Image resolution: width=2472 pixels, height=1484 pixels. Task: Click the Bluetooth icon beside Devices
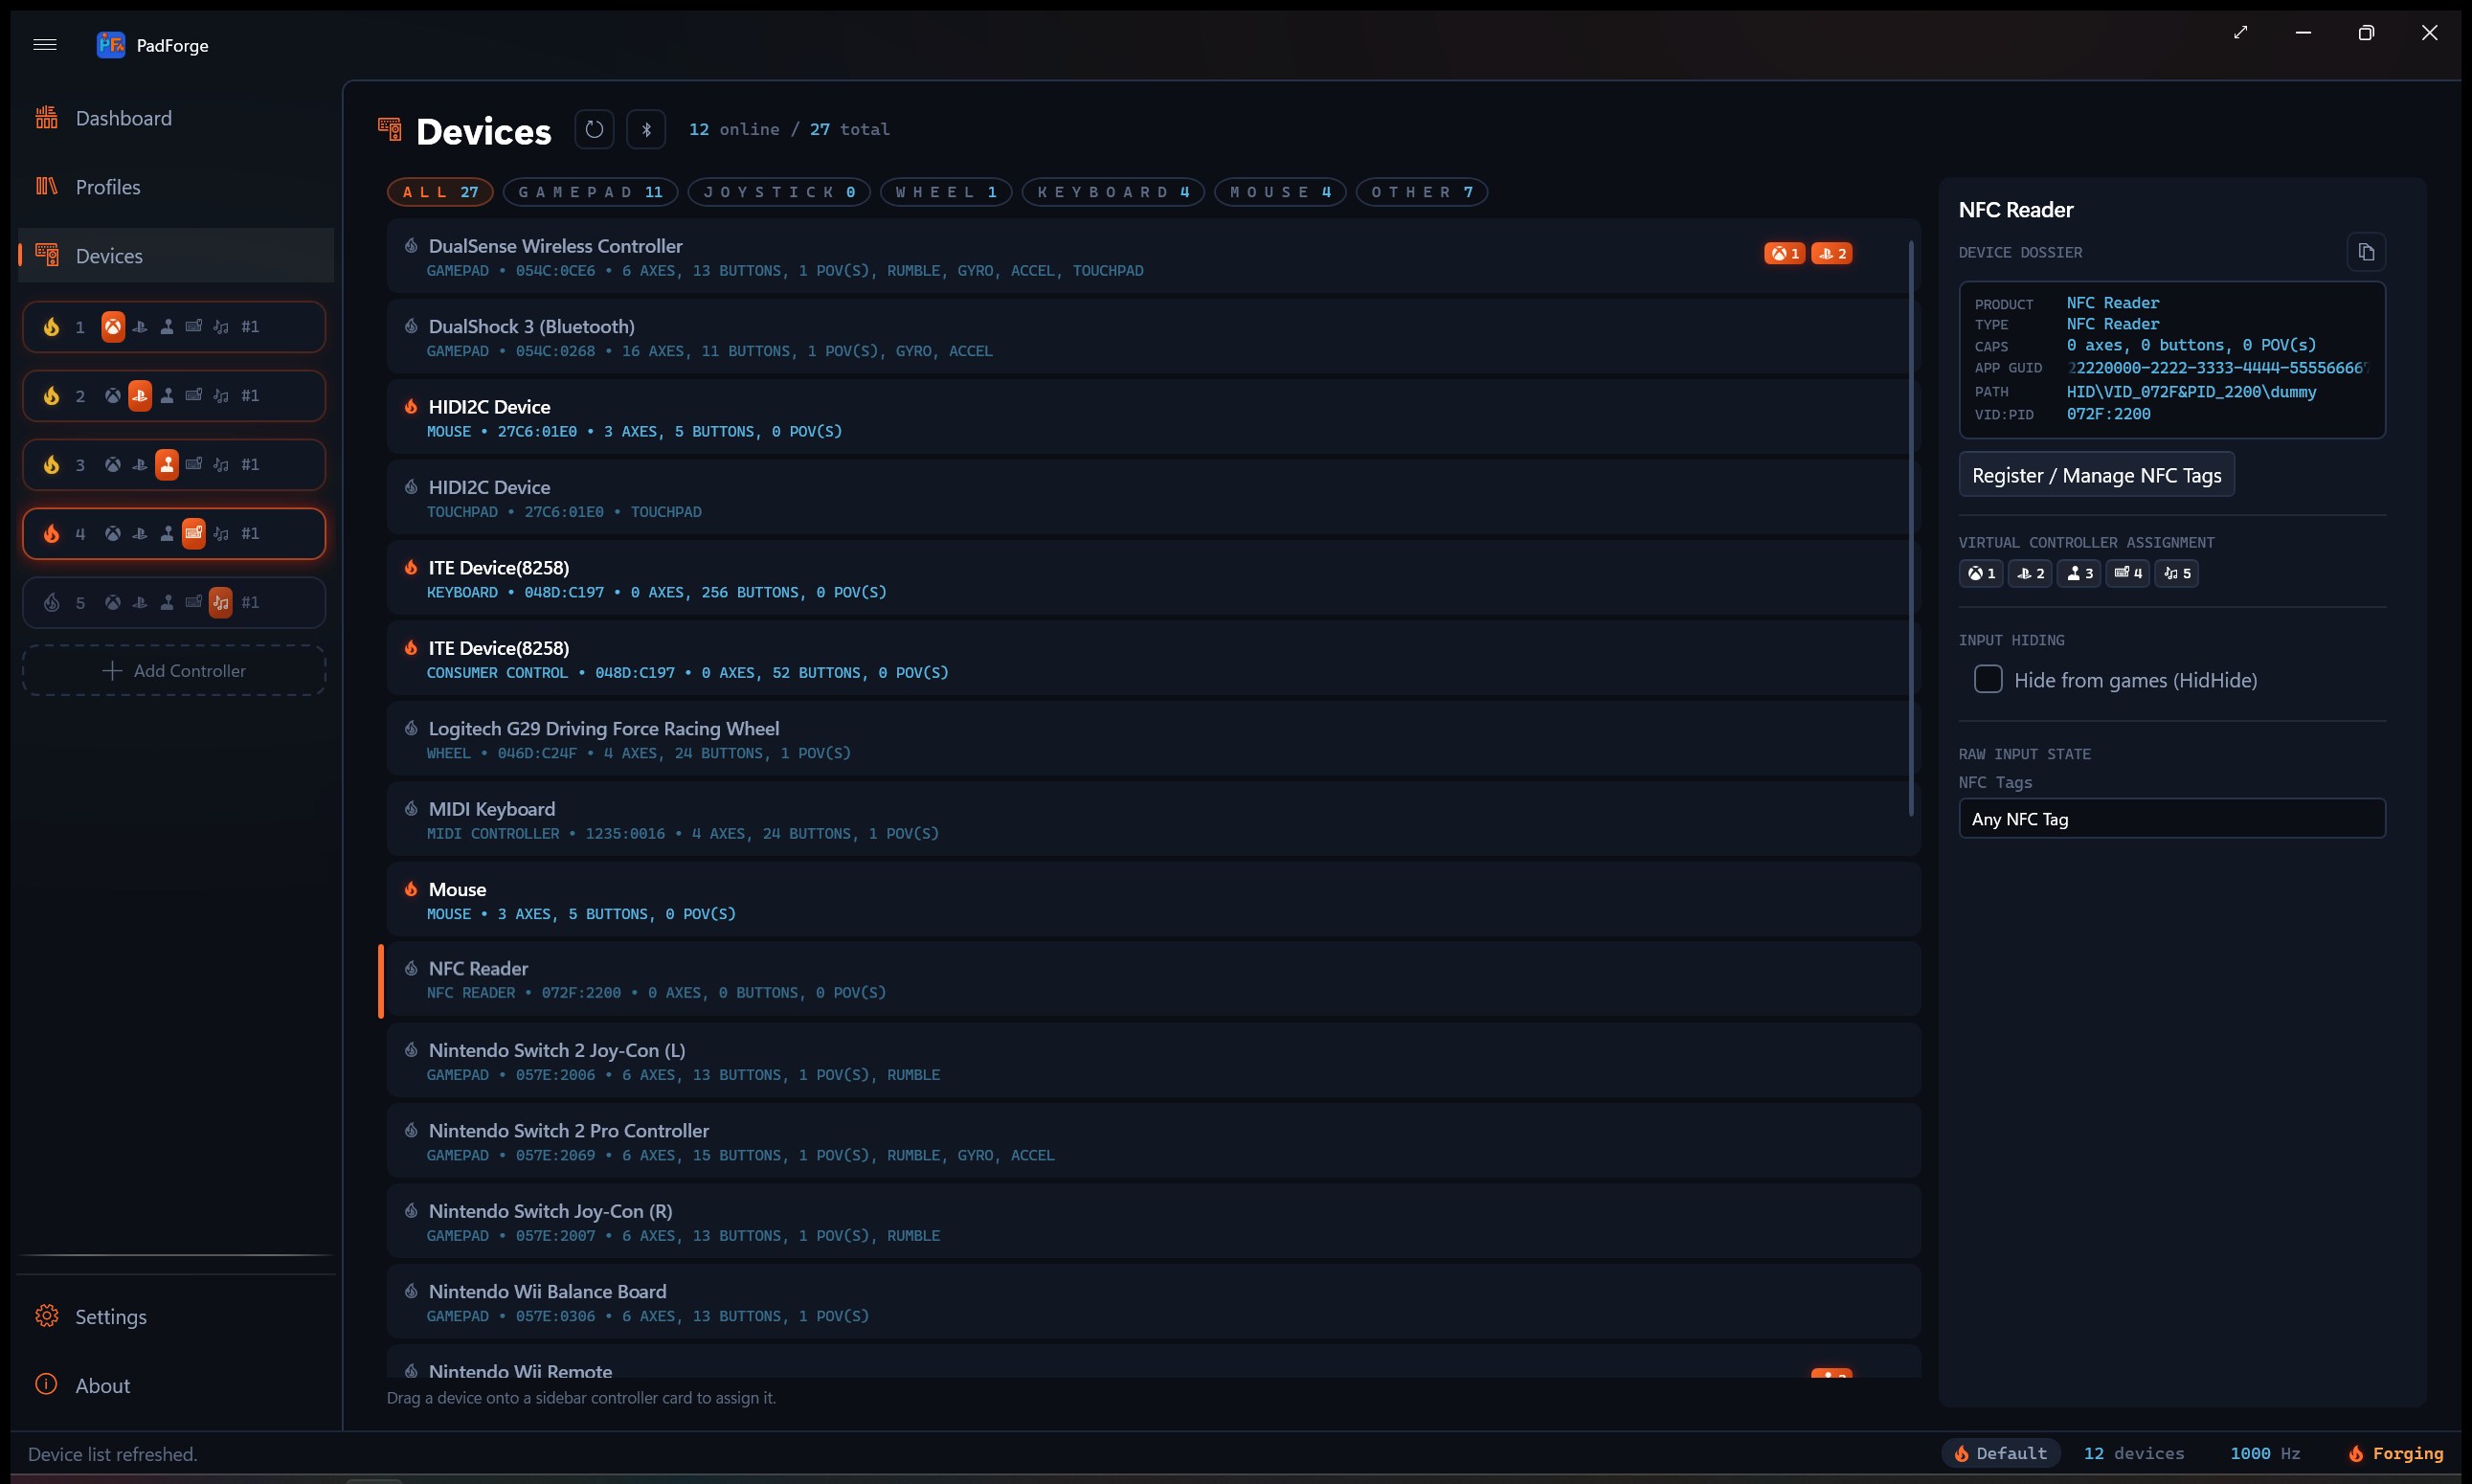[x=646, y=129]
